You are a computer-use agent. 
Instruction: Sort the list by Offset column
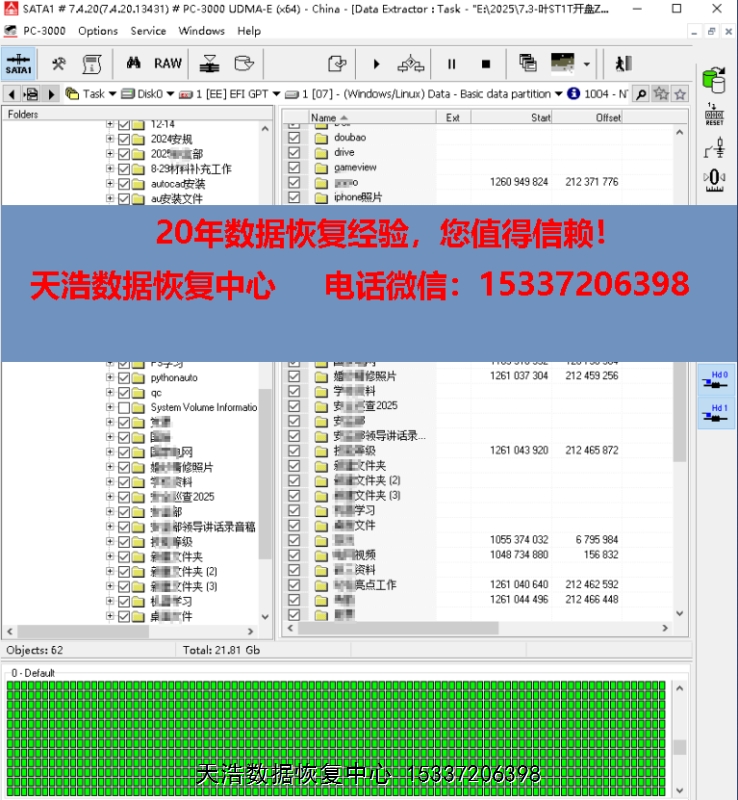(608, 117)
